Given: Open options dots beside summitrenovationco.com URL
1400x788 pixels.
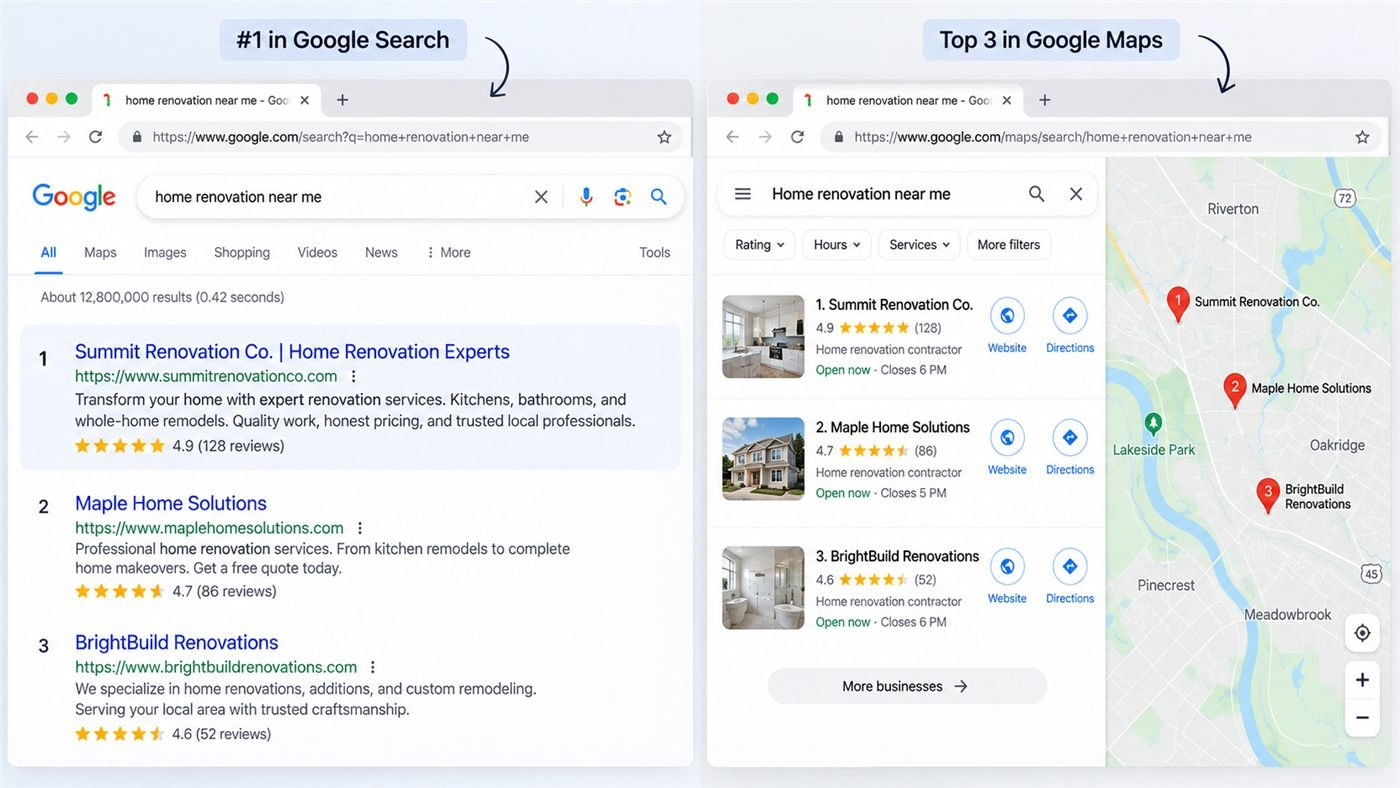Looking at the screenshot, I should click(x=353, y=377).
